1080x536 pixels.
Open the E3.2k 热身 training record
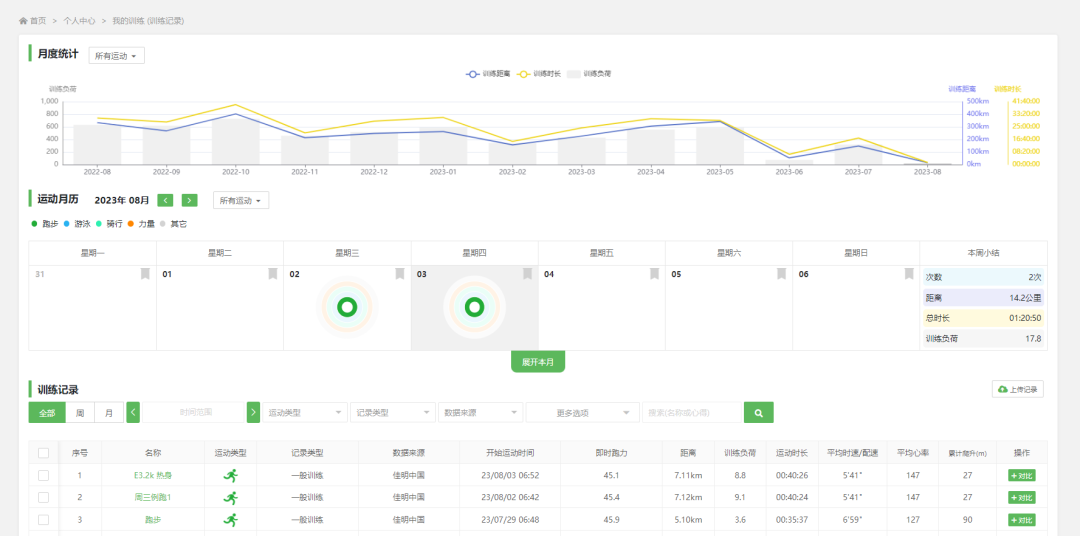153,475
